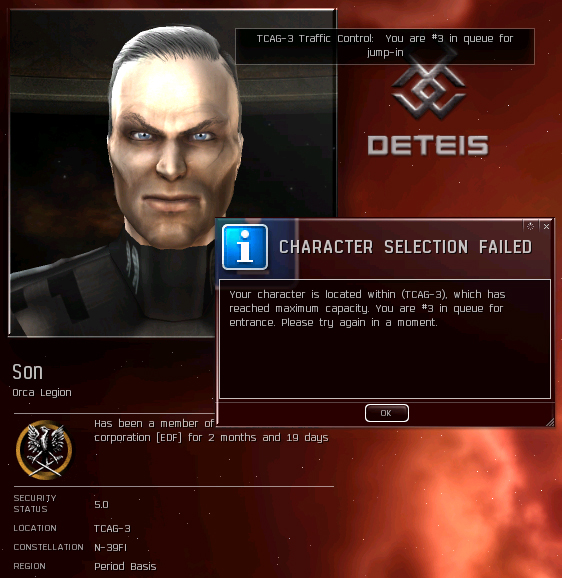The width and height of the screenshot is (562, 578).
Task: Click the TCAG-3 Traffic Control queue notice
Action: tap(385, 46)
